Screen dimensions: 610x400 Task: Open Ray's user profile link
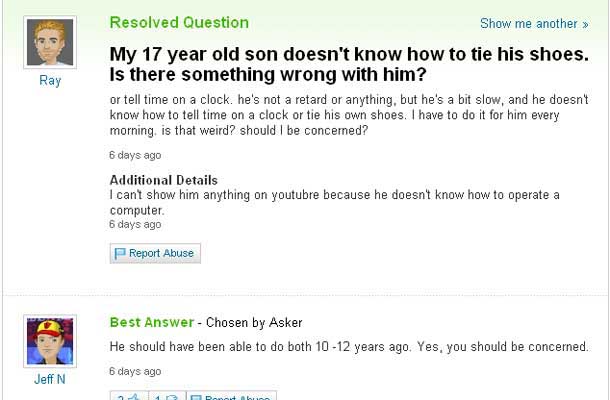click(x=49, y=81)
